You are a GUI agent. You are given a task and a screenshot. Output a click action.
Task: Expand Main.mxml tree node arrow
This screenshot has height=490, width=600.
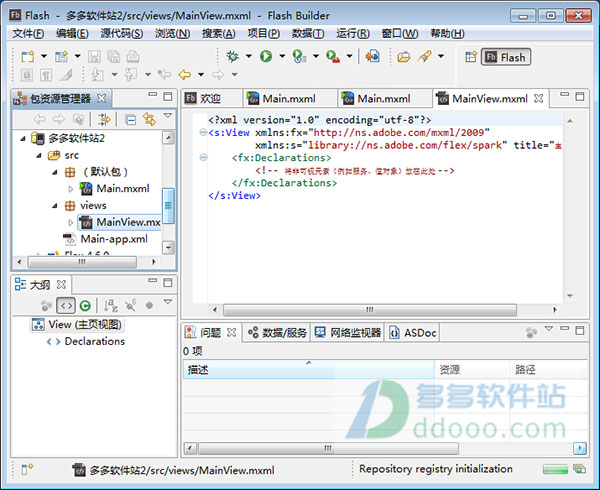tap(71, 189)
